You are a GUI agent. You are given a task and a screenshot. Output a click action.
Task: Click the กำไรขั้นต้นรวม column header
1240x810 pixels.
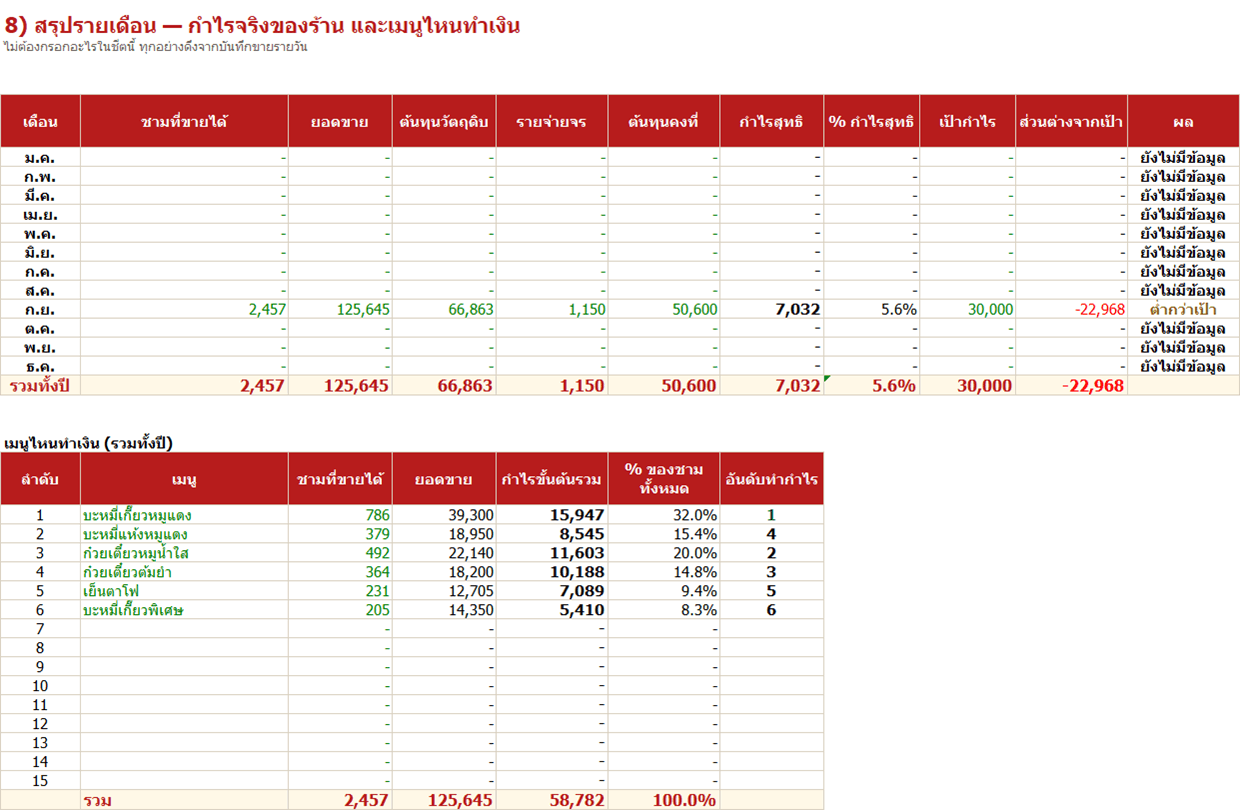552,479
